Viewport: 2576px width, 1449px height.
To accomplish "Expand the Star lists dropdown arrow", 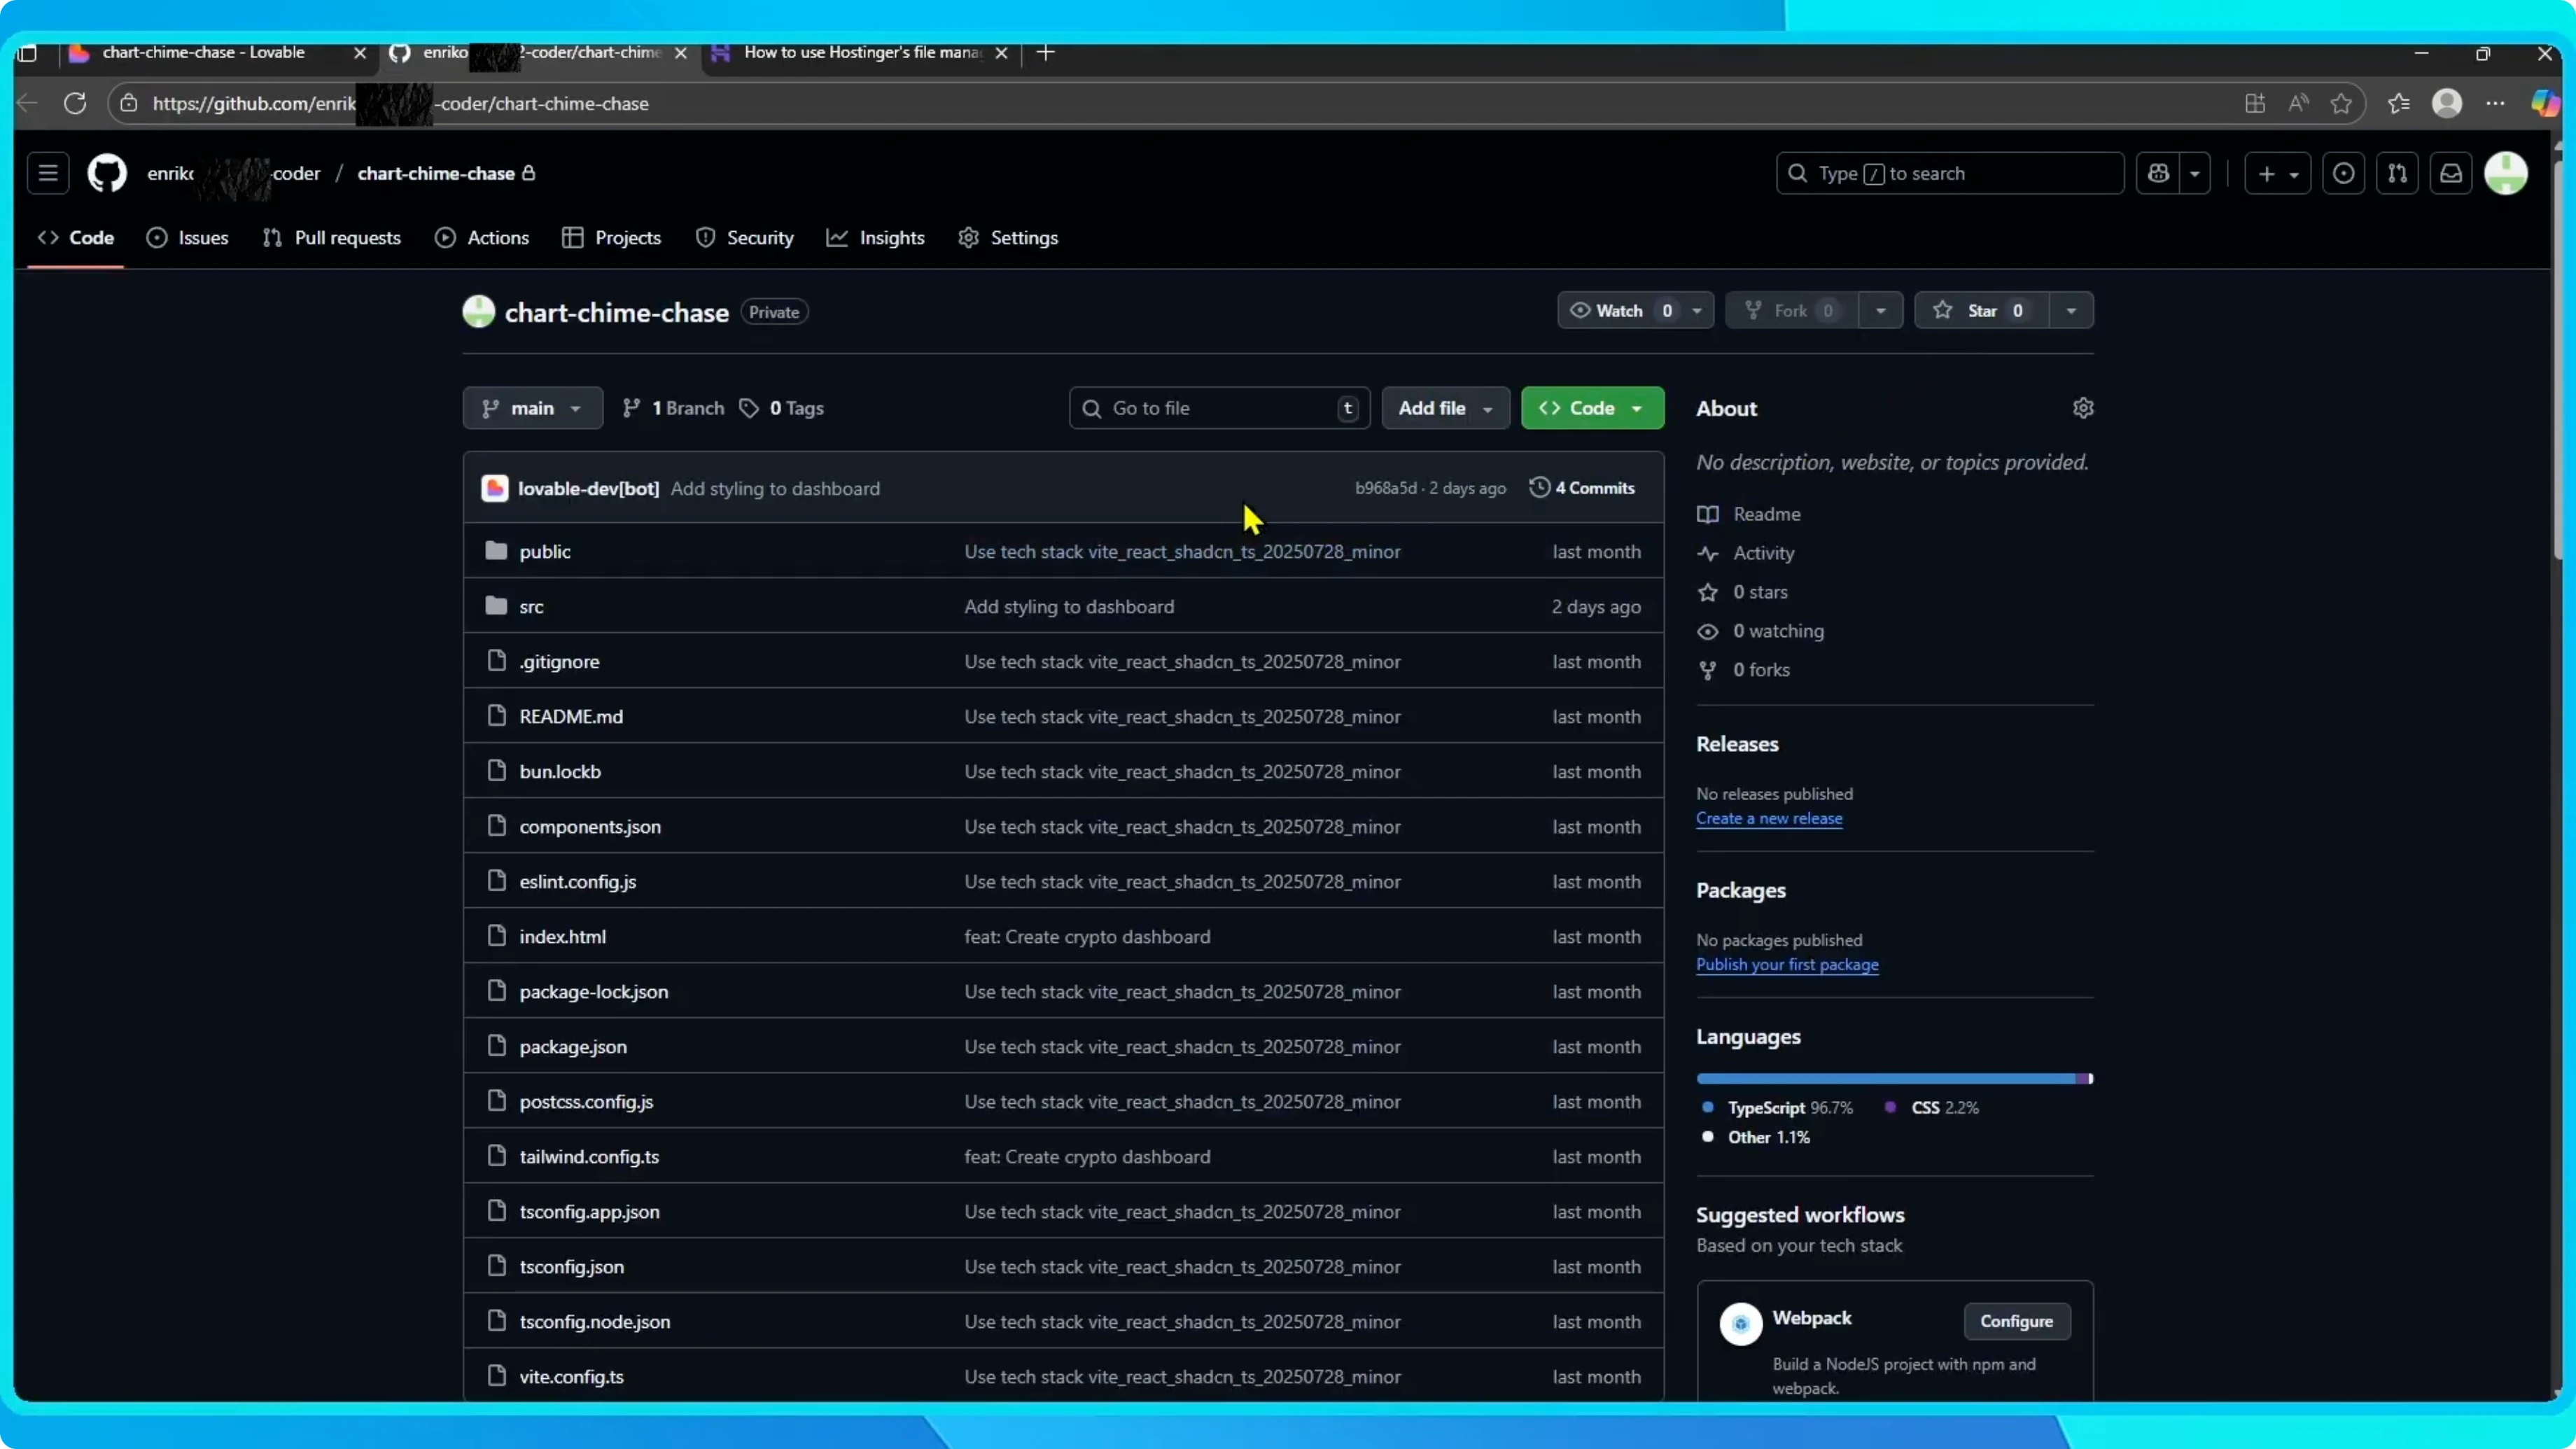I will click(2071, 311).
